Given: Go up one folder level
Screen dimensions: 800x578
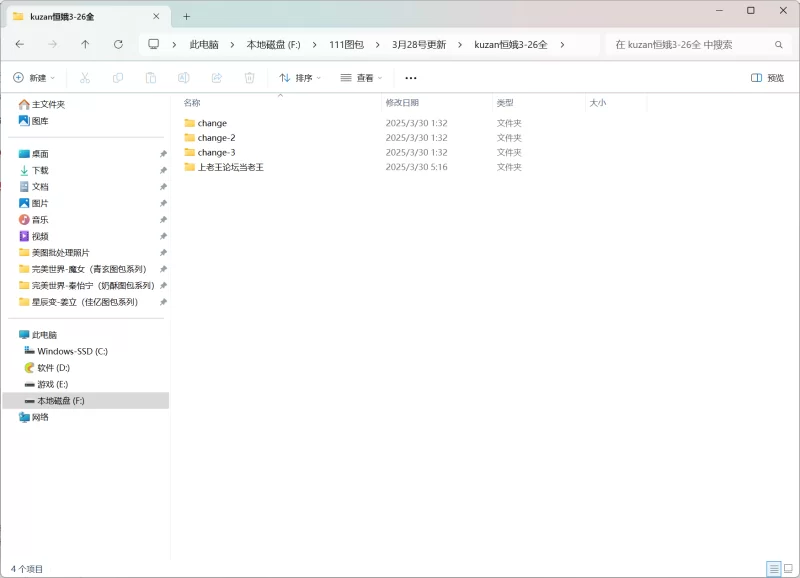Looking at the screenshot, I should (85, 44).
